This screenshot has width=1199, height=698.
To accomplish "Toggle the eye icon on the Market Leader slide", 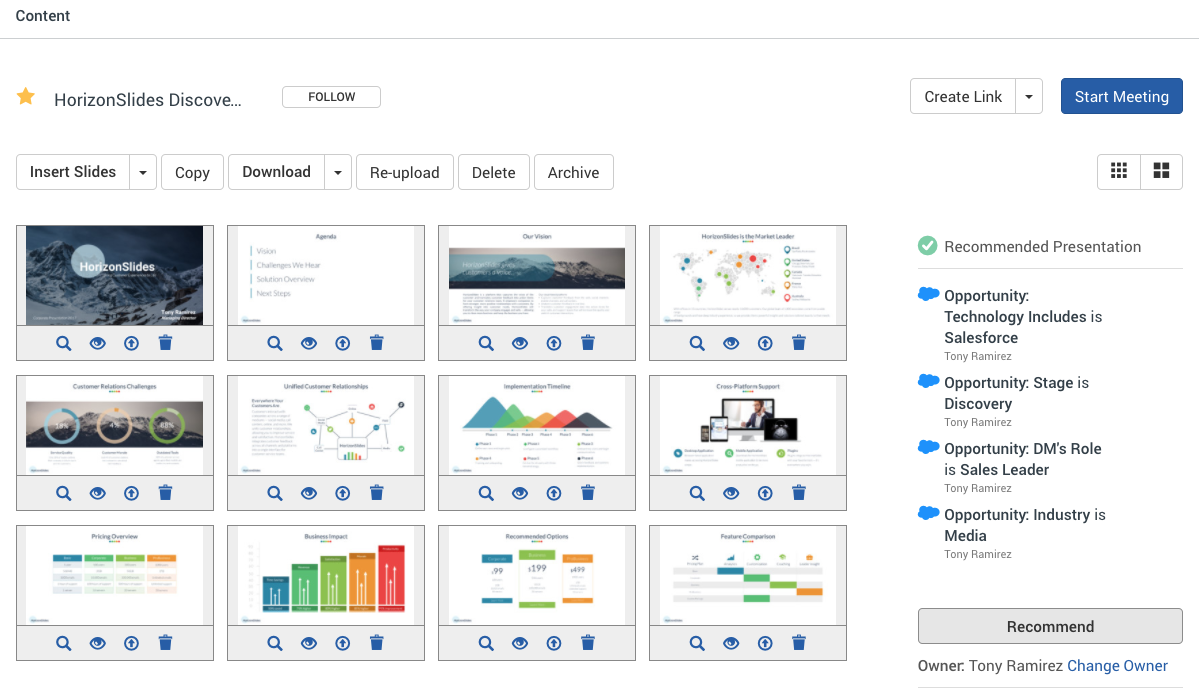I will click(x=731, y=343).
